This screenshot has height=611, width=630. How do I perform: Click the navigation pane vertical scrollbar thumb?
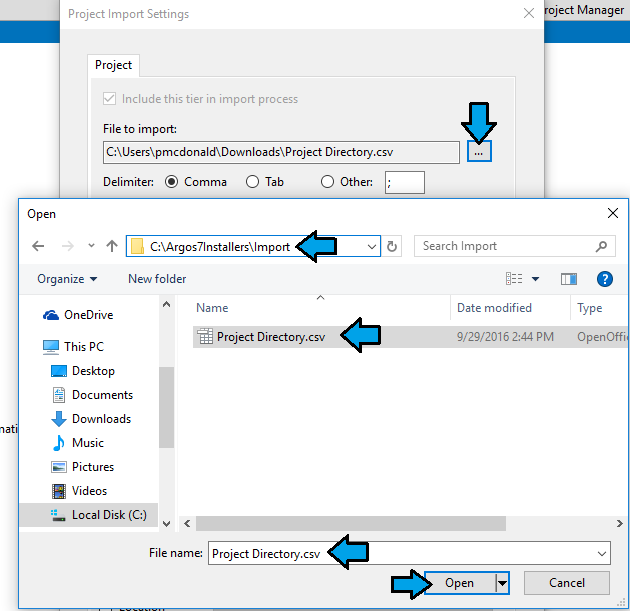(x=166, y=407)
